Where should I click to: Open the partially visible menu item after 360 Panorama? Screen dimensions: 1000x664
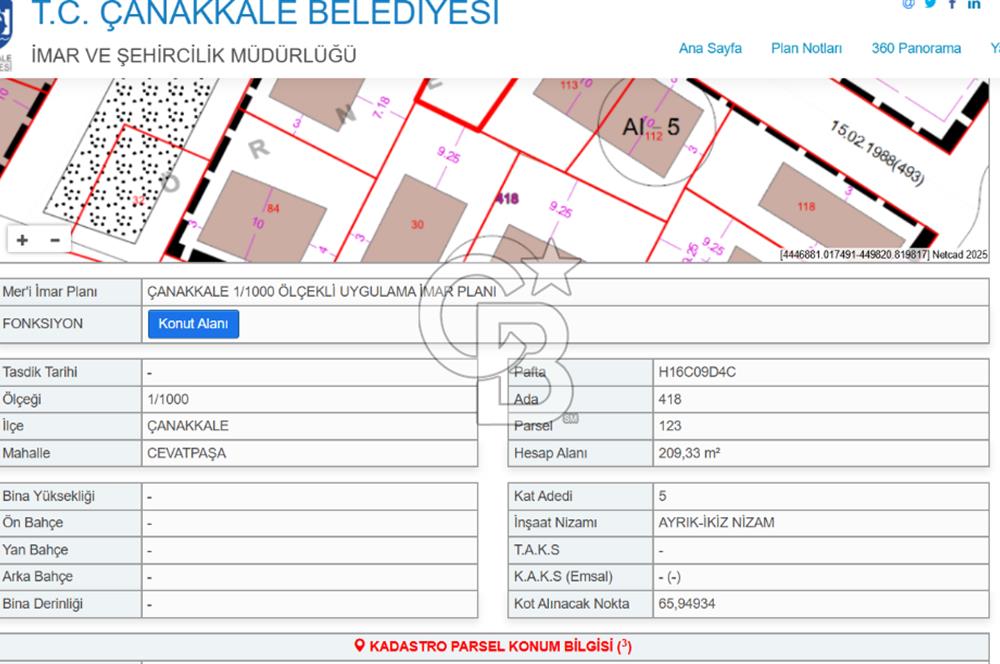coord(993,48)
